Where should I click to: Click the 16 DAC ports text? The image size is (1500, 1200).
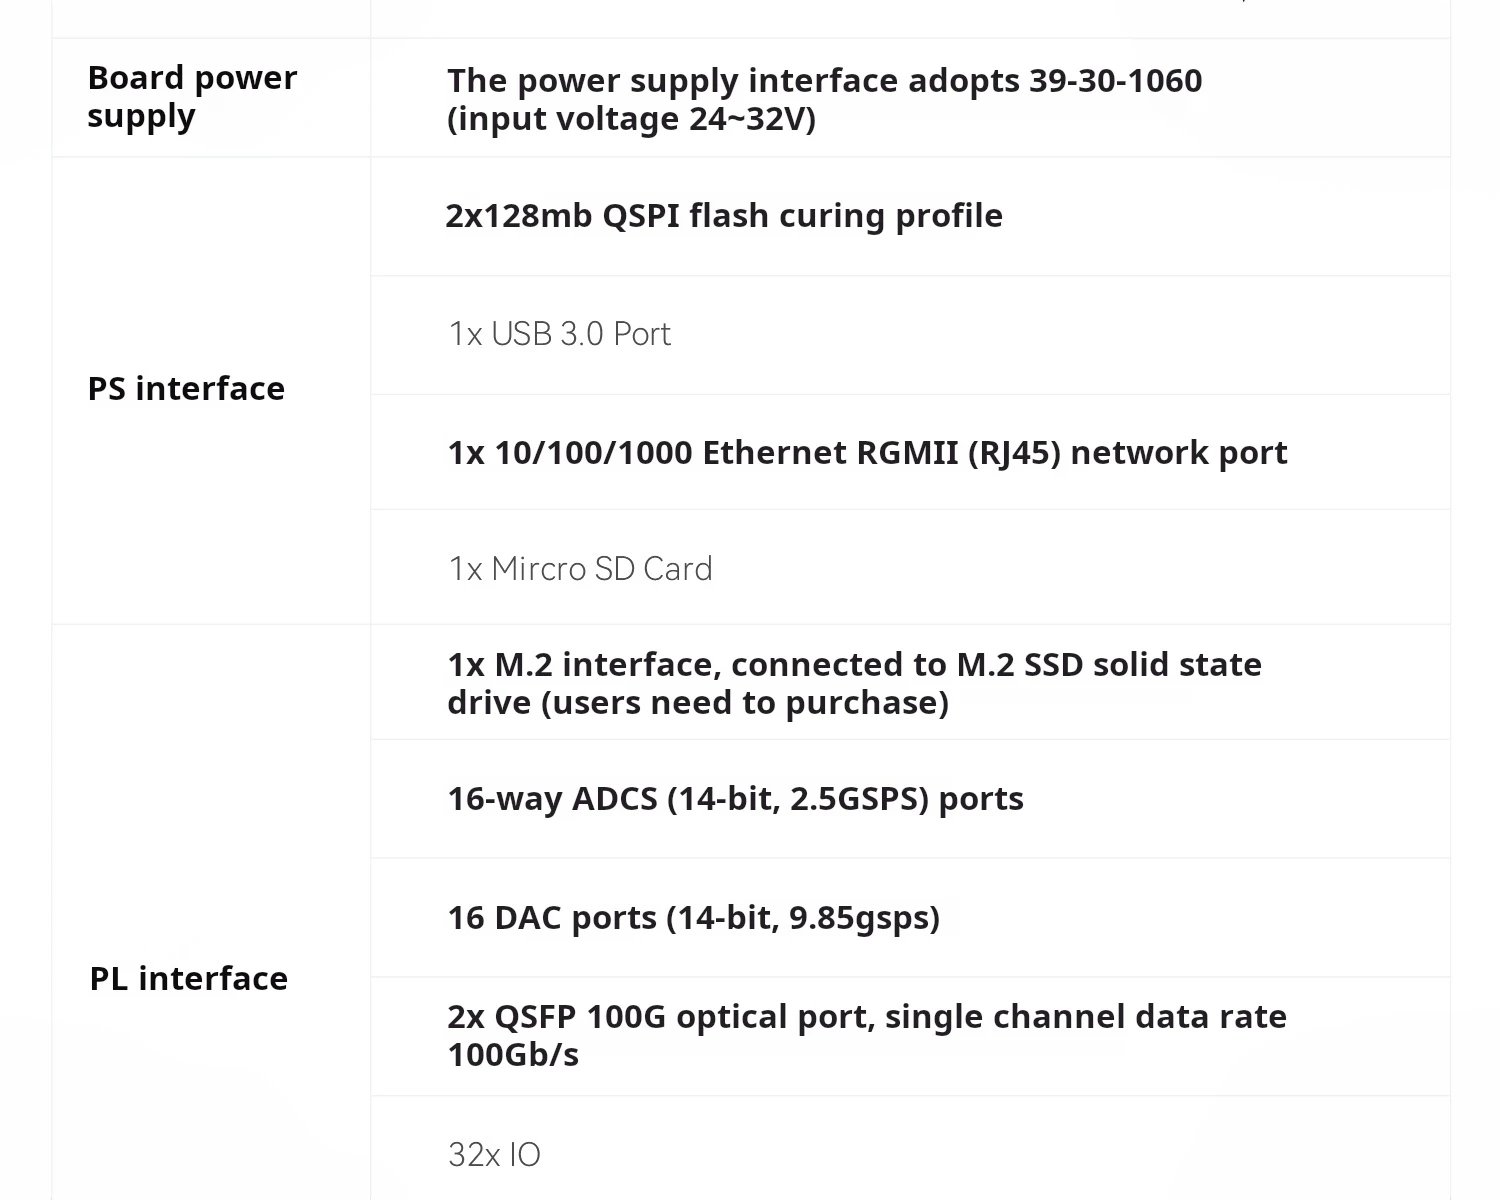click(552, 918)
